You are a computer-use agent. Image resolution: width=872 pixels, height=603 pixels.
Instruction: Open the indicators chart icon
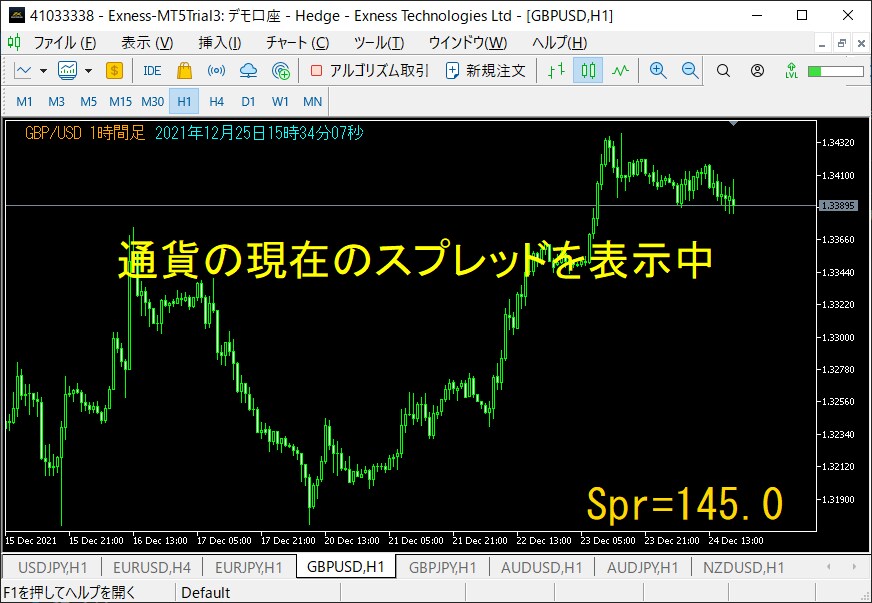tap(67, 71)
